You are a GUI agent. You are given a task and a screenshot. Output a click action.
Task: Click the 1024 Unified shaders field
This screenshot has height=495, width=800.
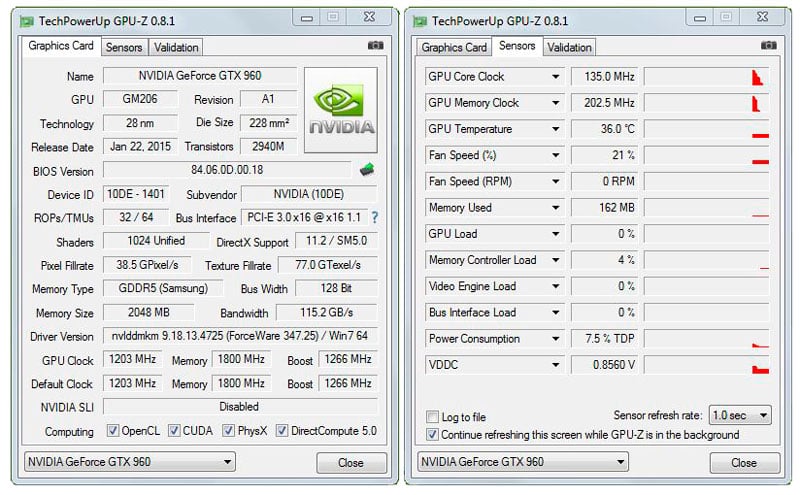[x=156, y=241]
